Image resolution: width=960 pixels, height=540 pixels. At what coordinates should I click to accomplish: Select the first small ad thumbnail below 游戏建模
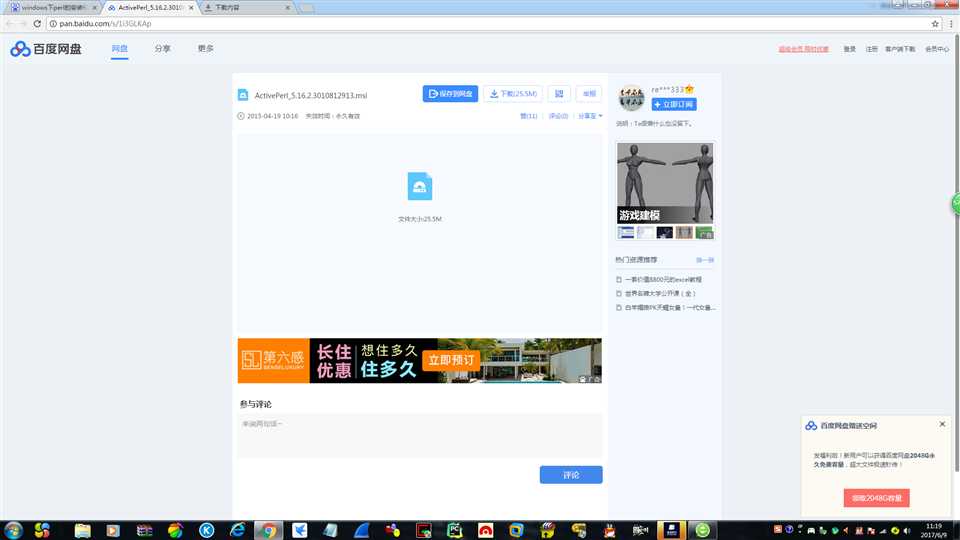point(626,233)
